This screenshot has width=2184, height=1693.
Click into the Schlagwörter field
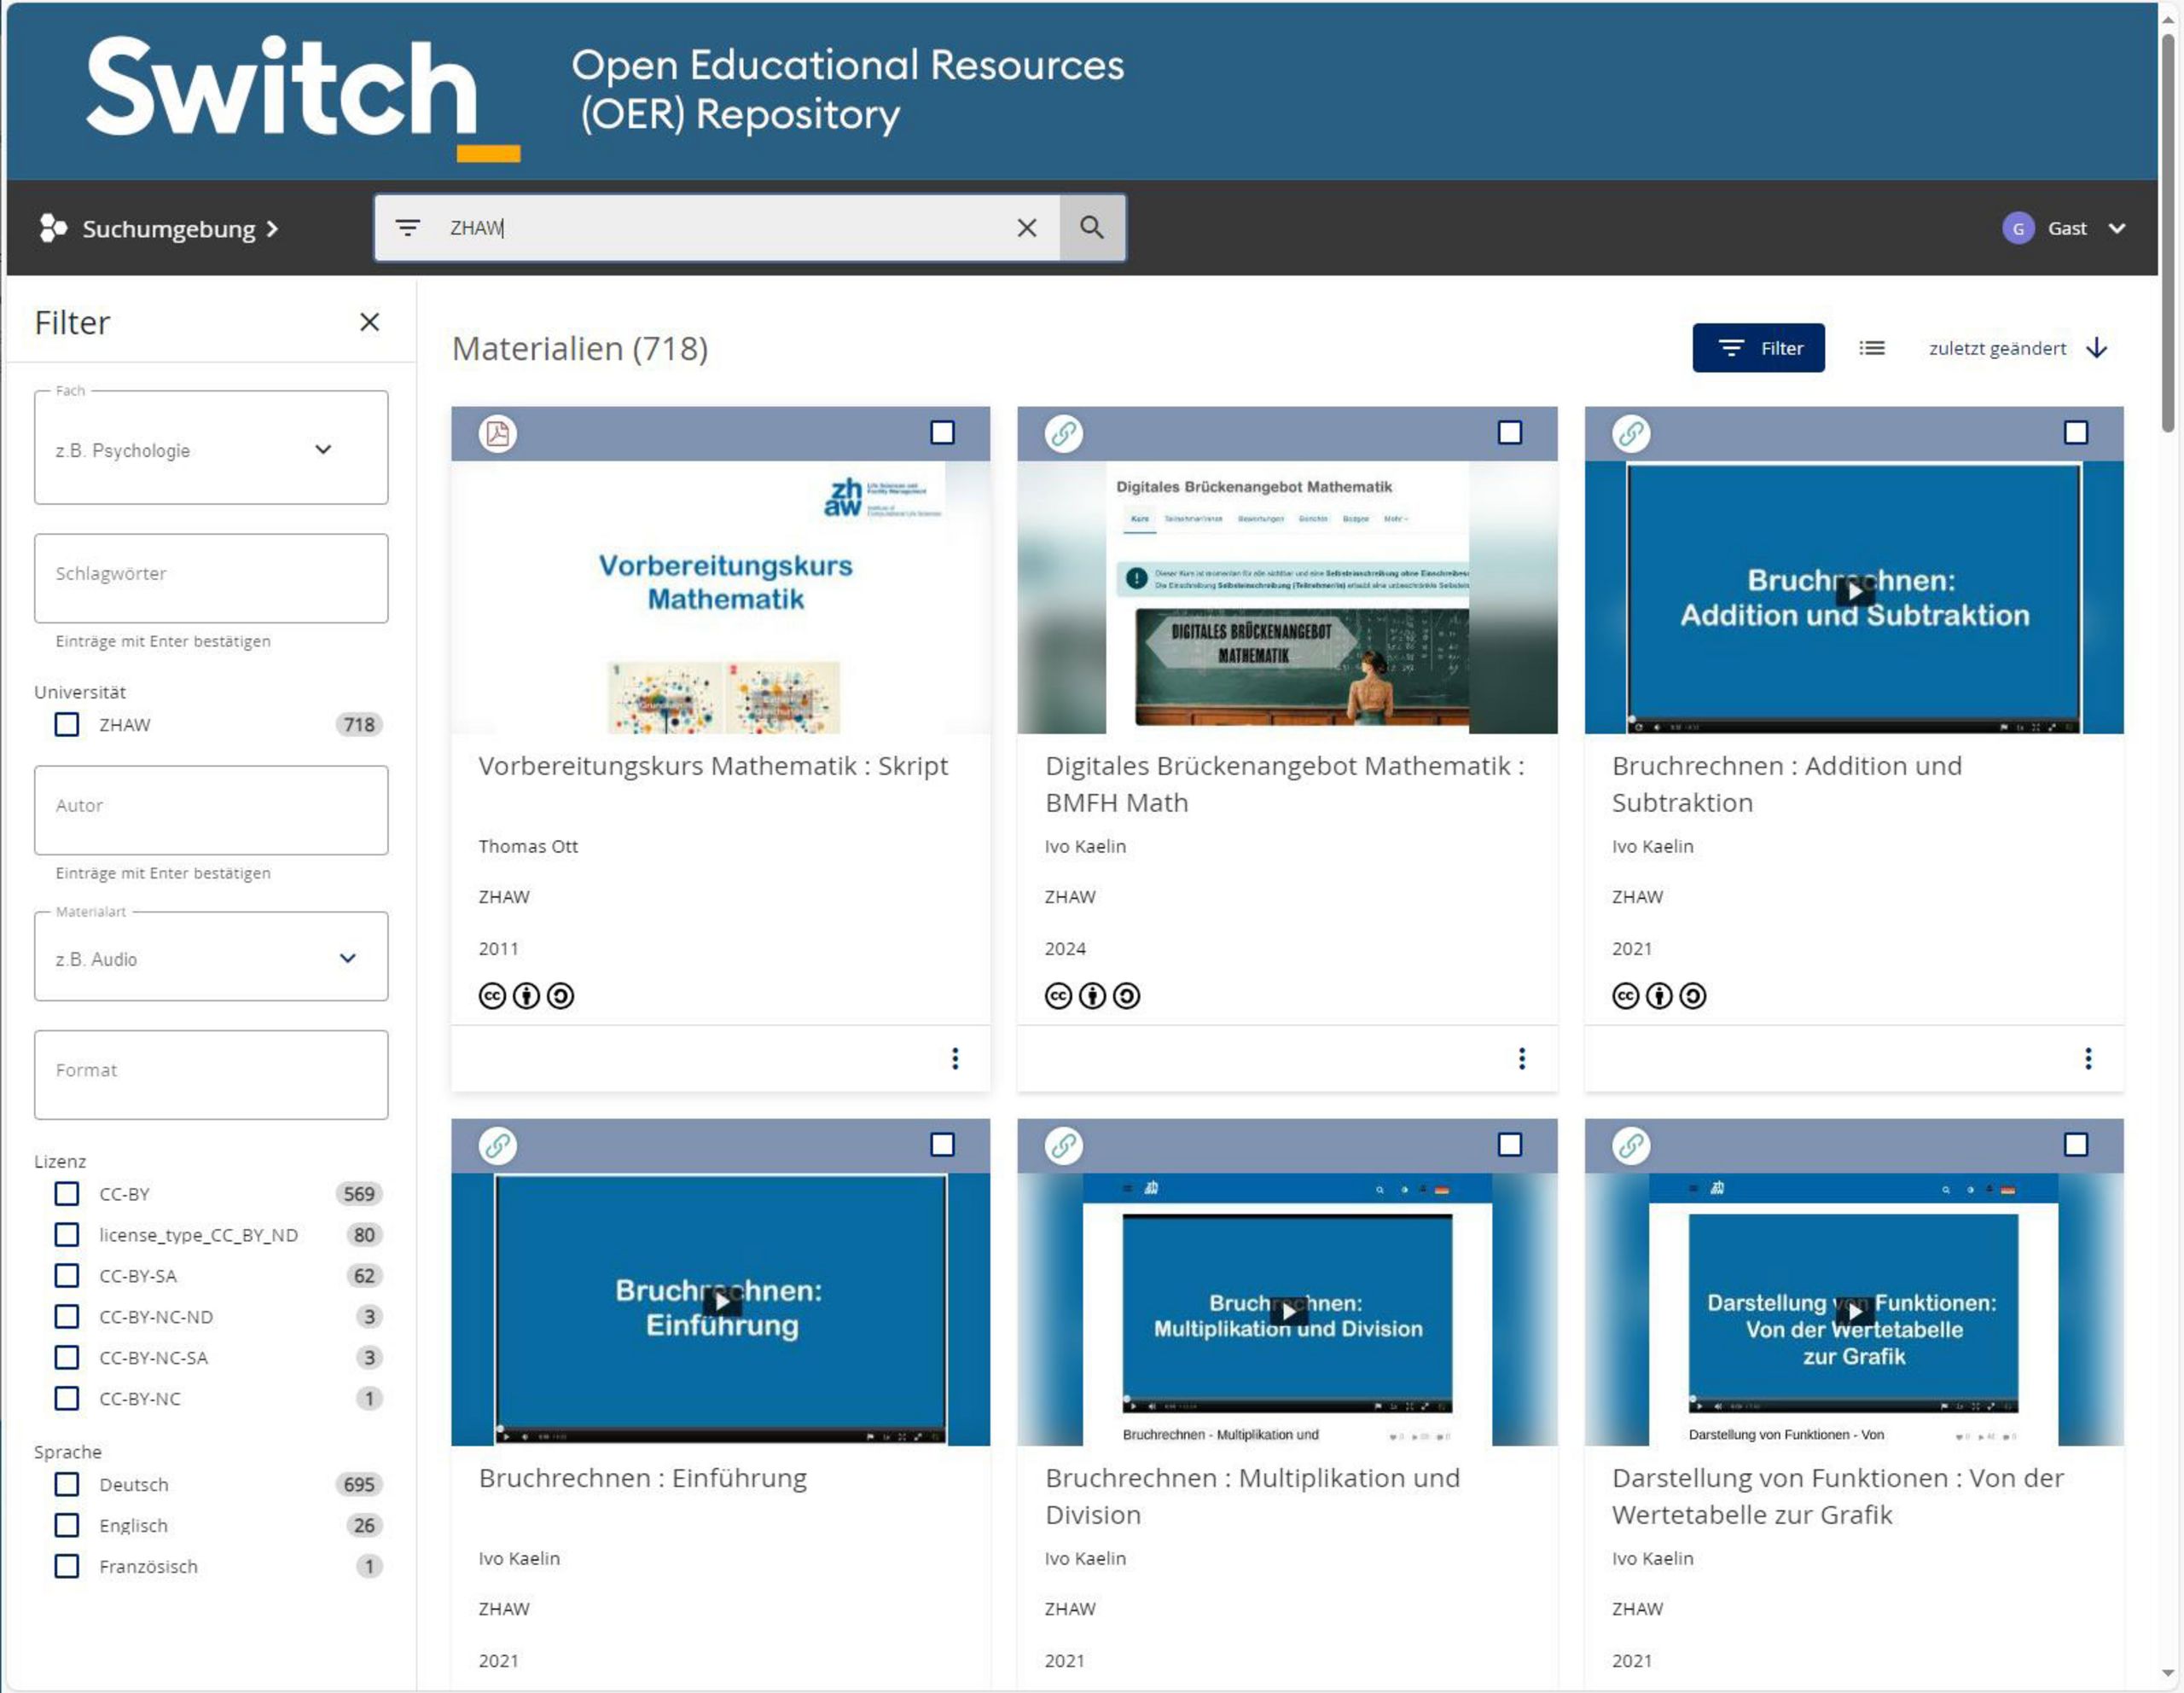coord(211,578)
